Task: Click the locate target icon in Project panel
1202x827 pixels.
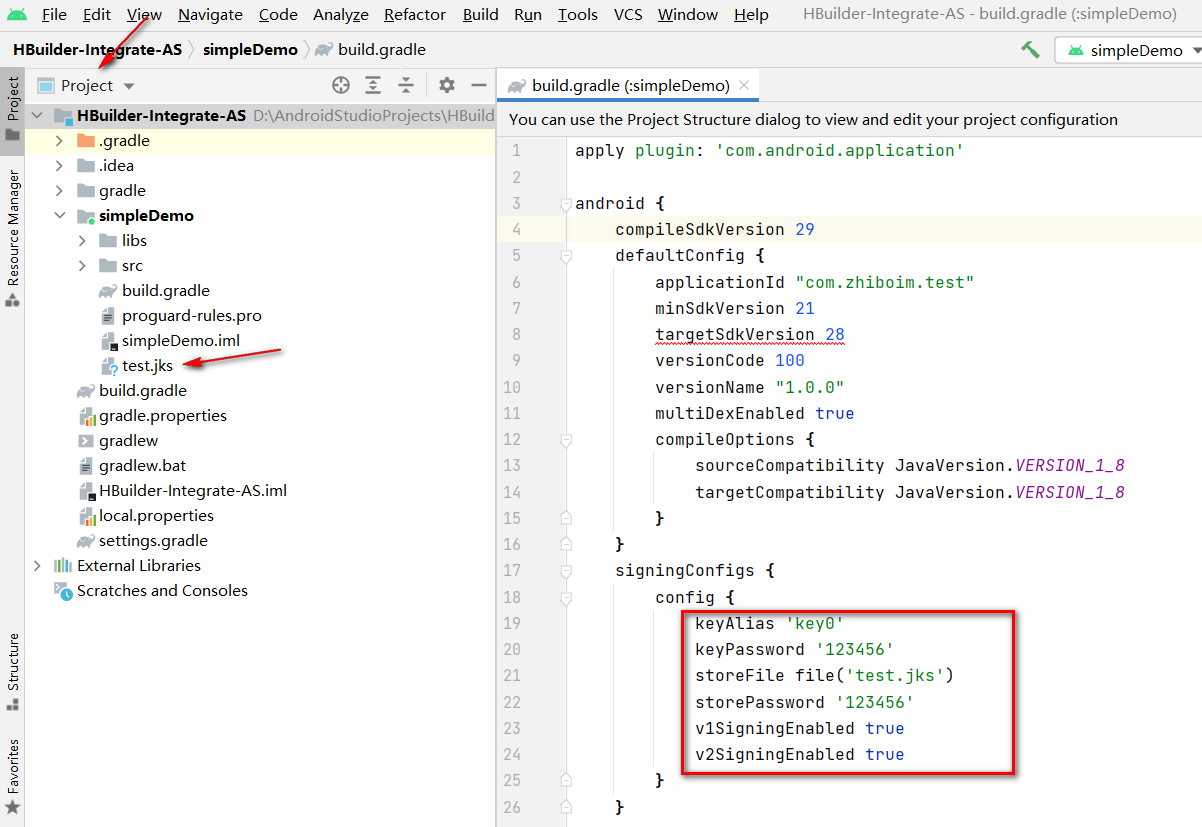Action: (x=341, y=86)
